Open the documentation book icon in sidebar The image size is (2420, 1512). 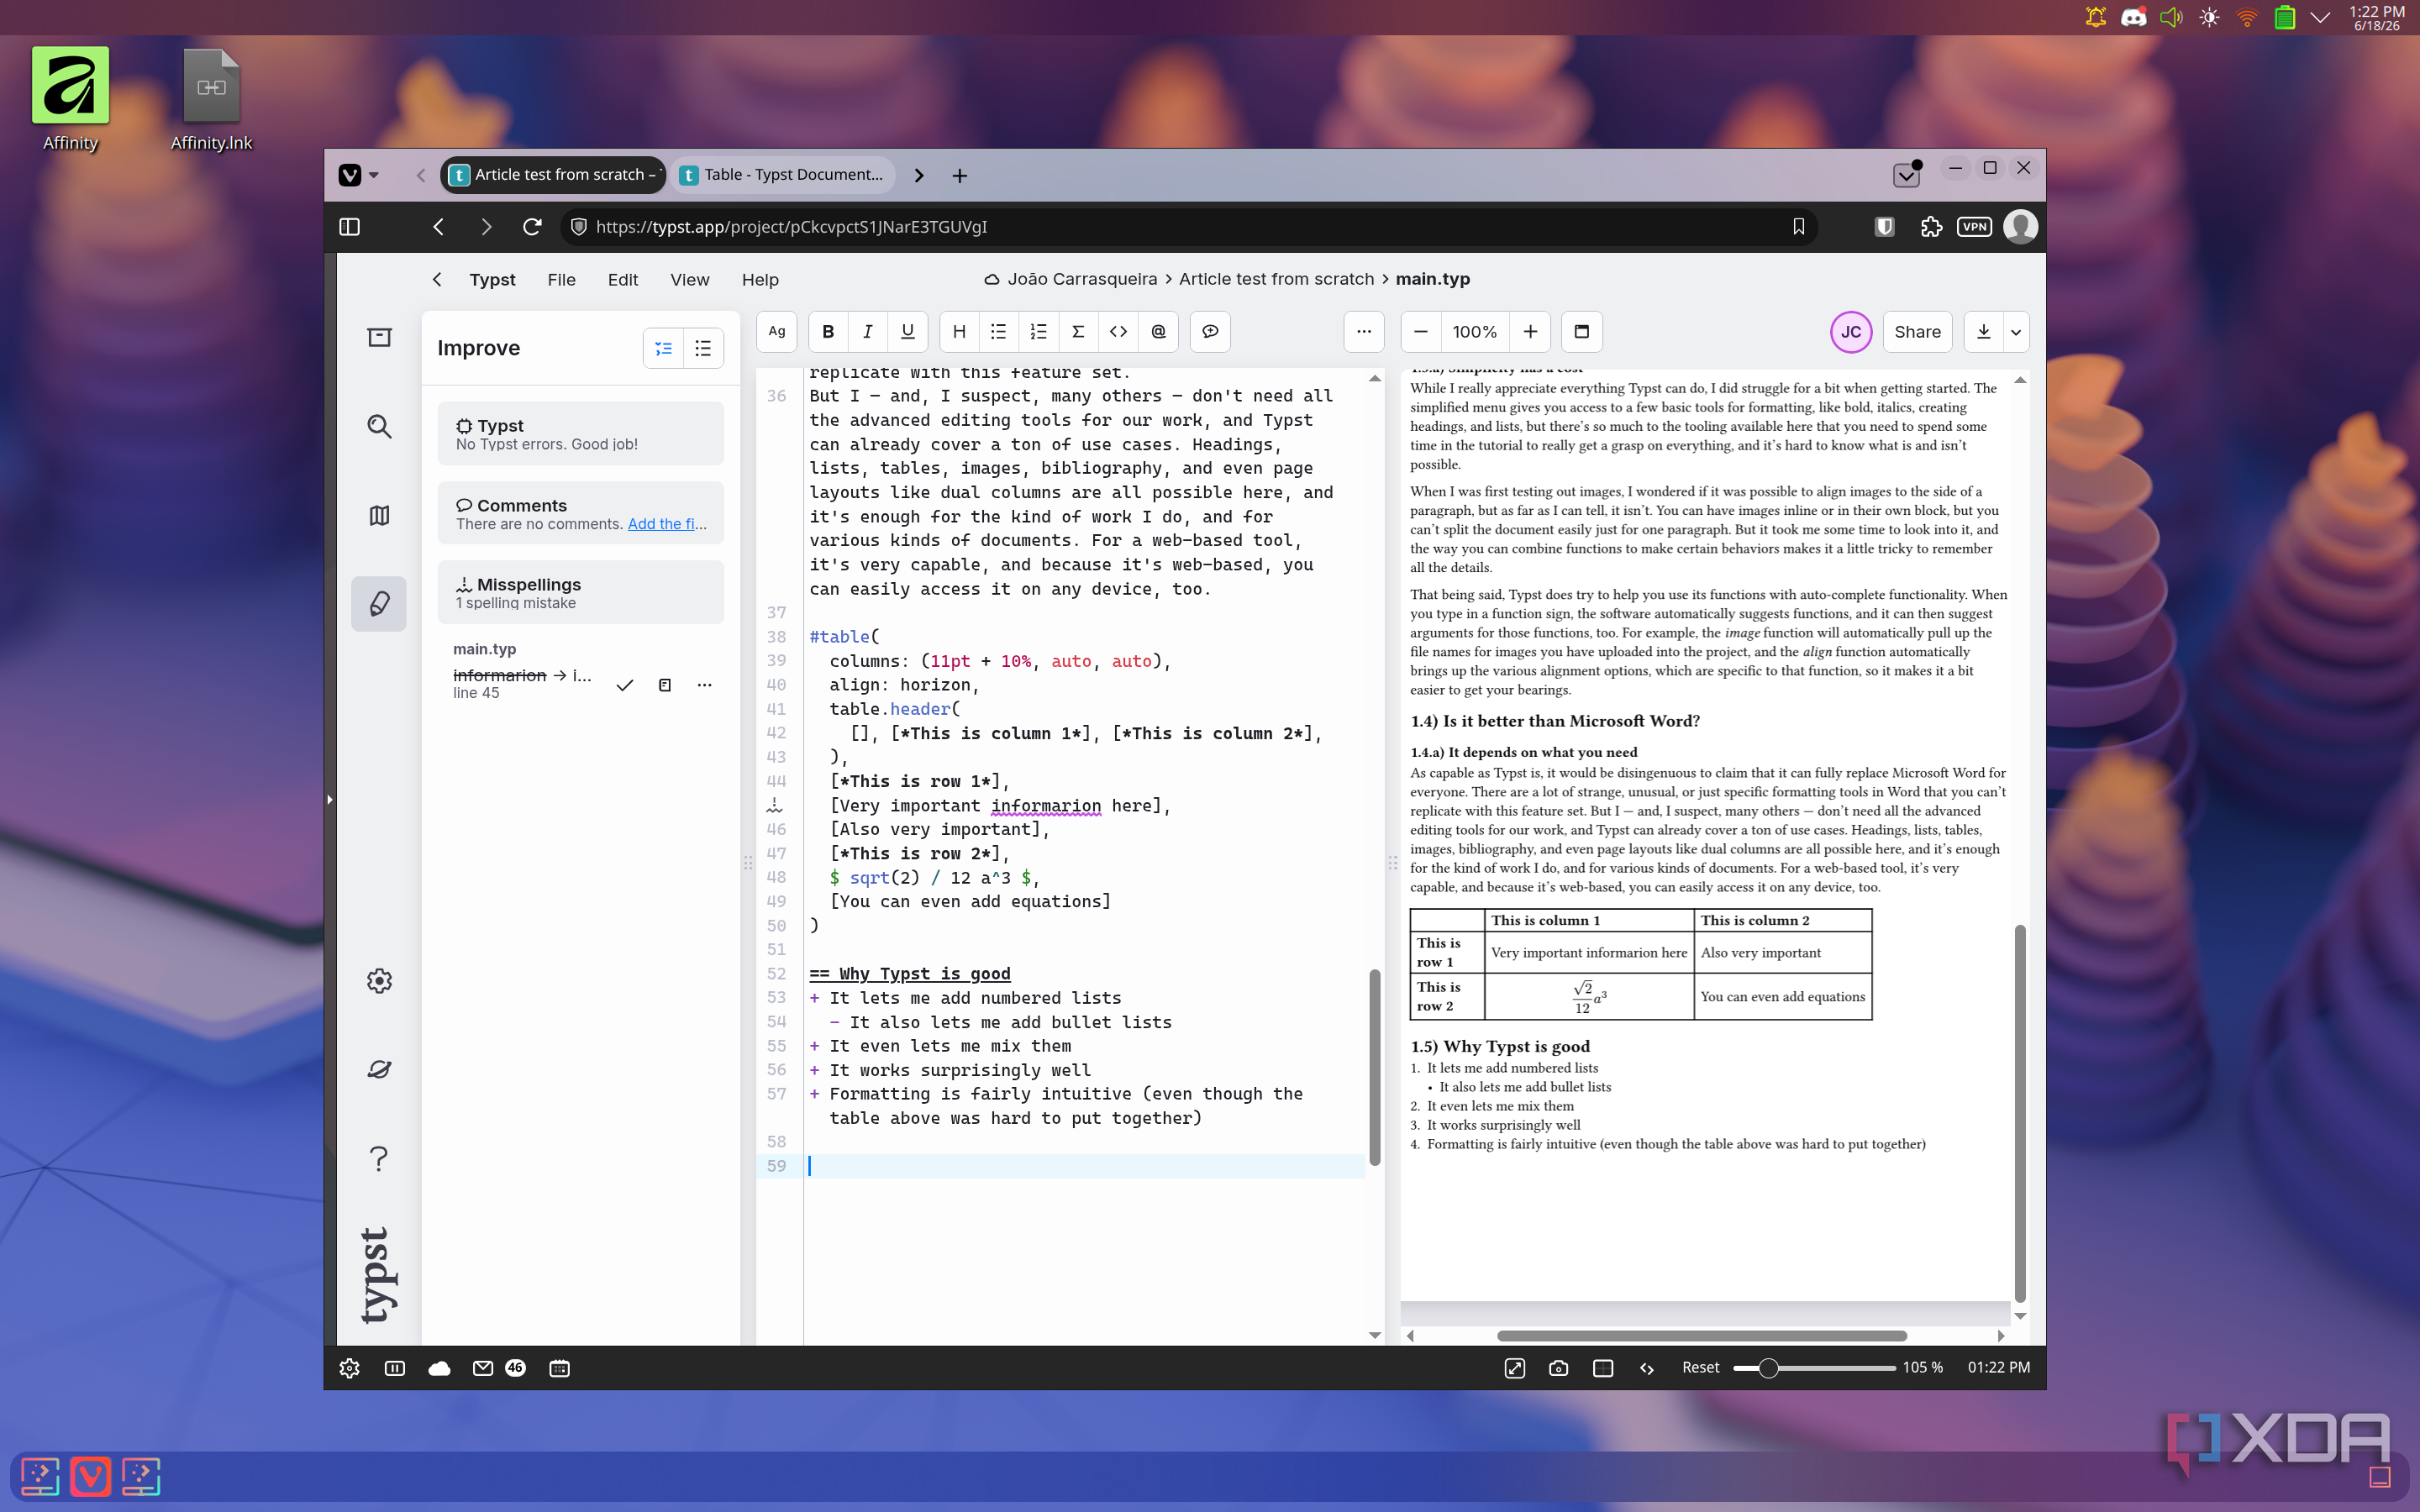pyautogui.click(x=379, y=516)
